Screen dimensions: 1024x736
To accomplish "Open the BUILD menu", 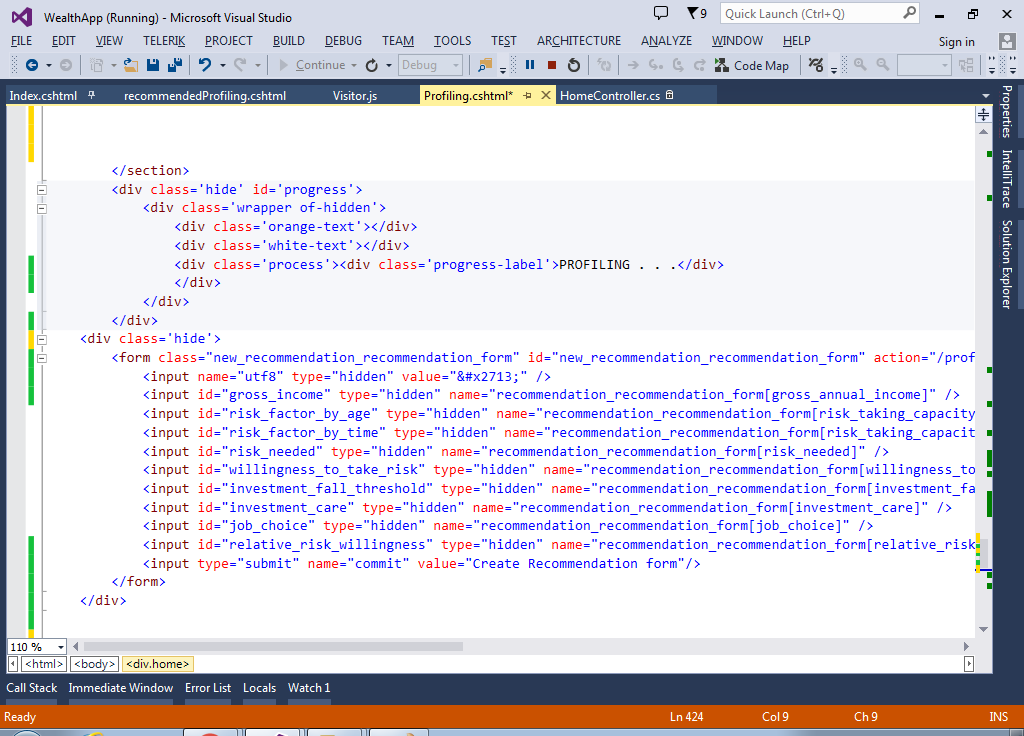I will pos(289,40).
